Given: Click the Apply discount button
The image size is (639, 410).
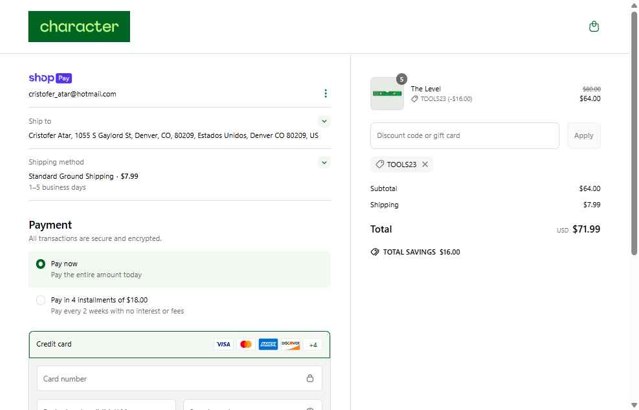Looking at the screenshot, I should pyautogui.click(x=584, y=135).
